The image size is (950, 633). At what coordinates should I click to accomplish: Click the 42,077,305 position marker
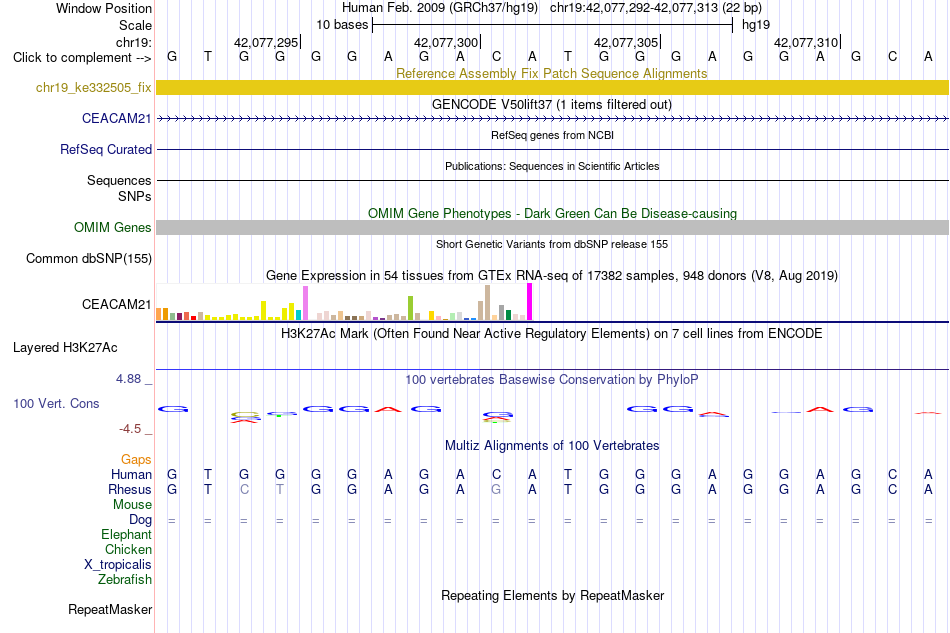pos(626,42)
